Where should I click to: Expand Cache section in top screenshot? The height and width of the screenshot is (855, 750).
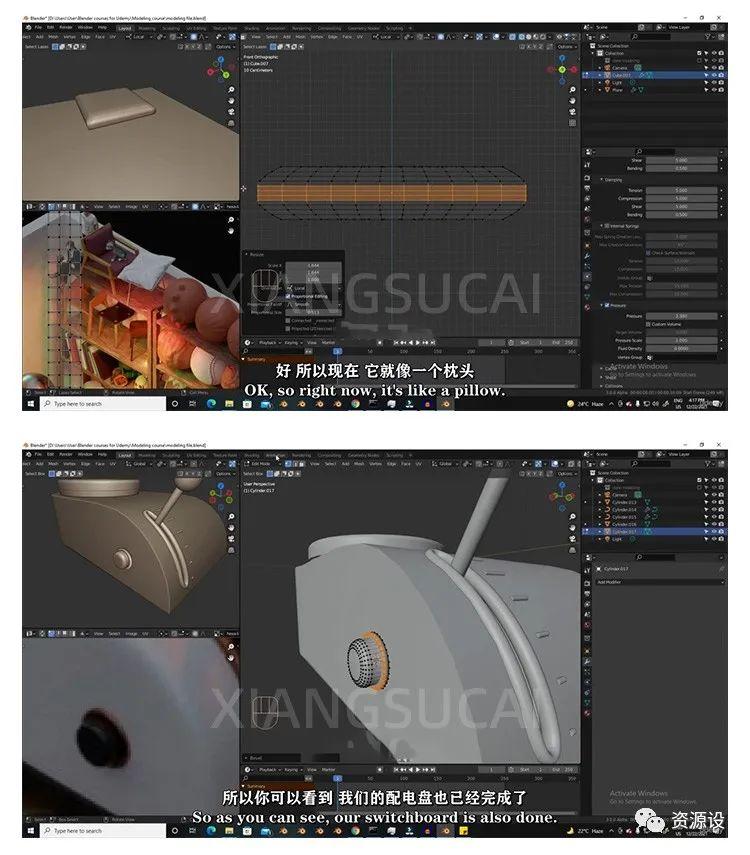click(x=602, y=369)
